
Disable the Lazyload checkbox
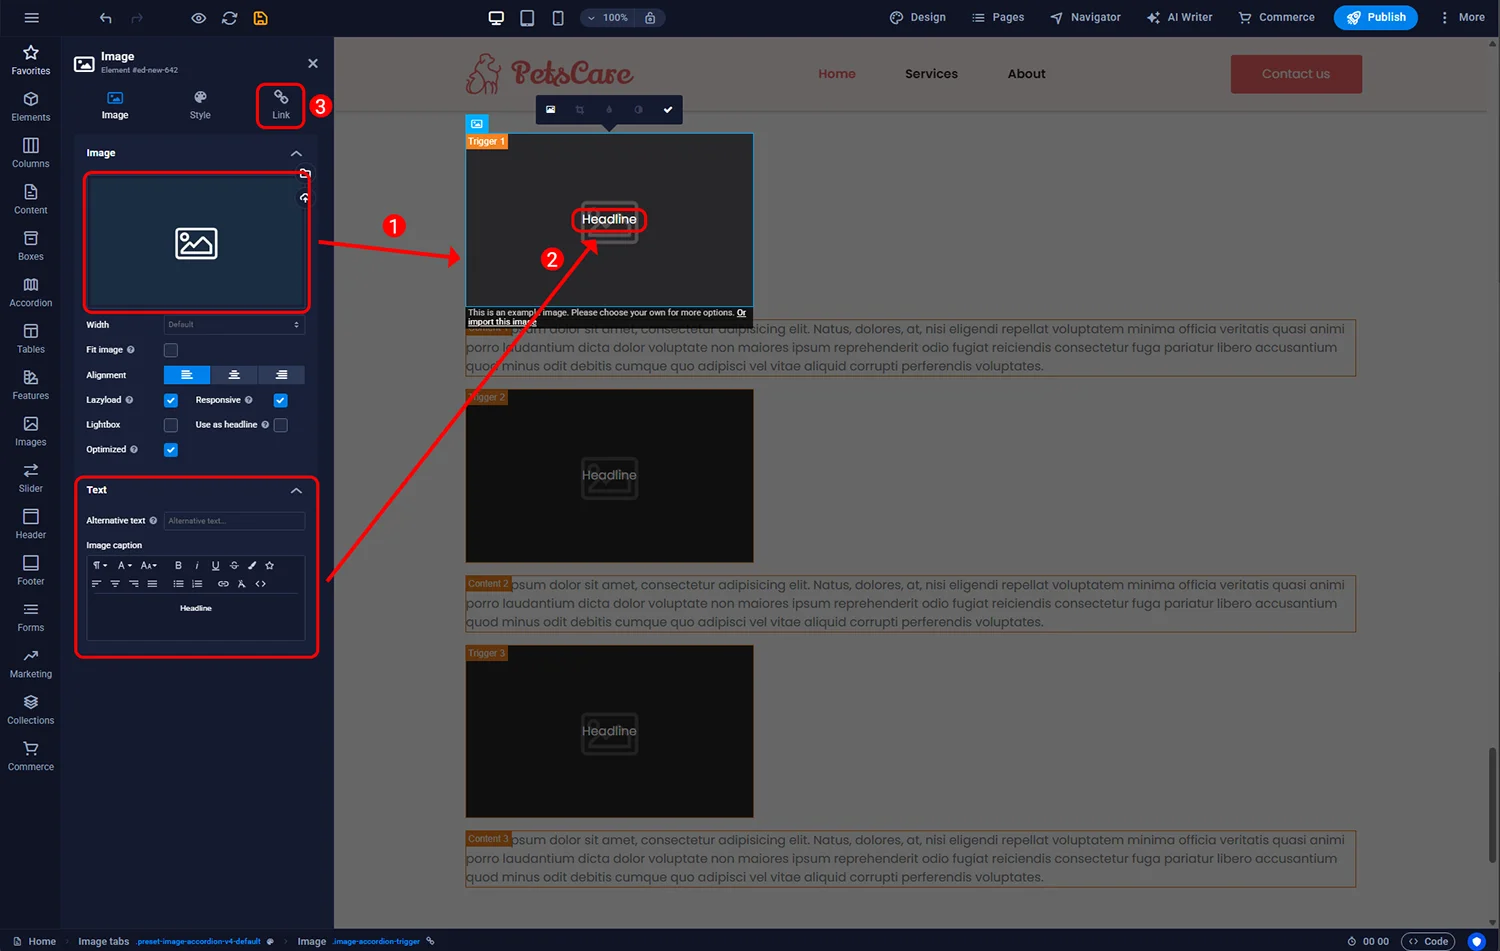[171, 400]
